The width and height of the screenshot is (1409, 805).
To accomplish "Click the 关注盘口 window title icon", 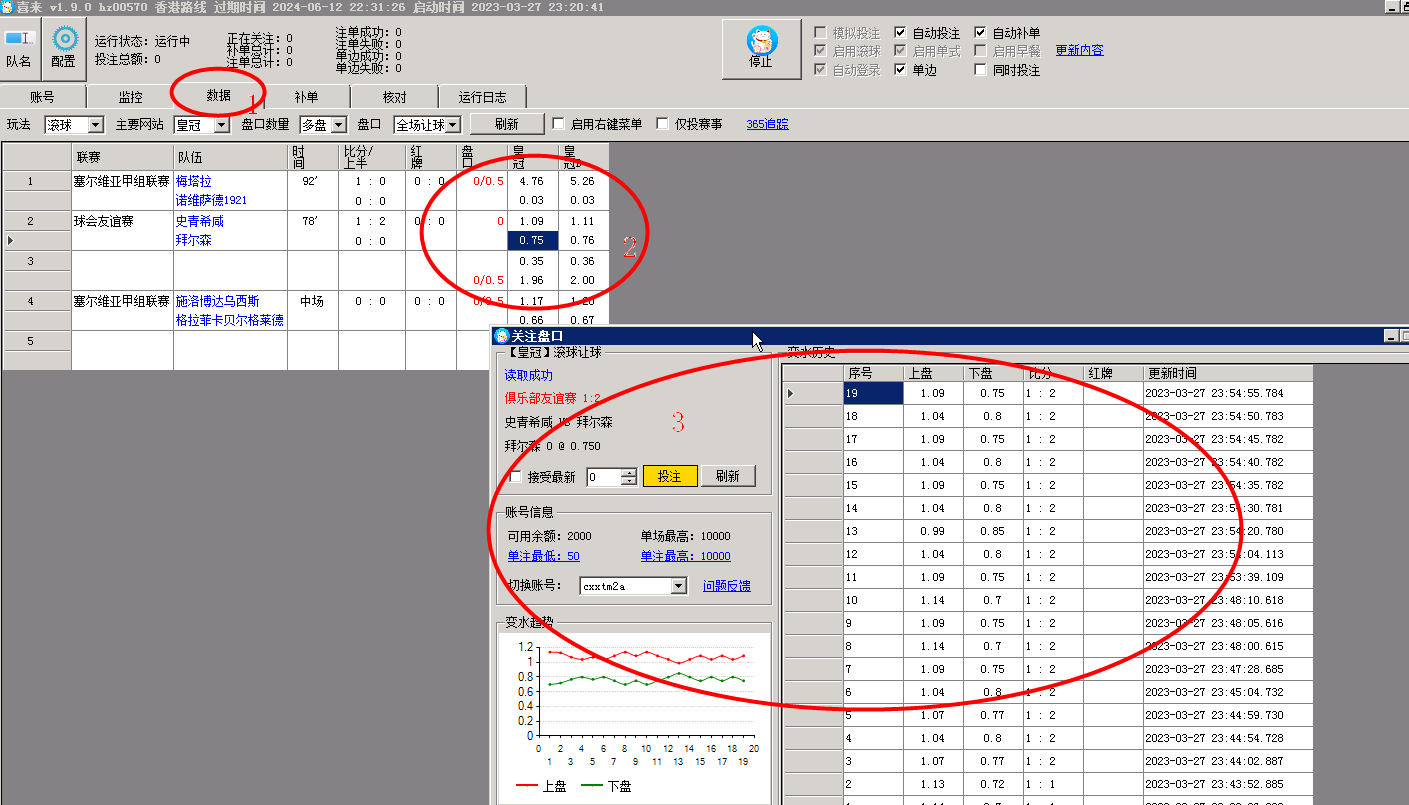I will (x=502, y=336).
